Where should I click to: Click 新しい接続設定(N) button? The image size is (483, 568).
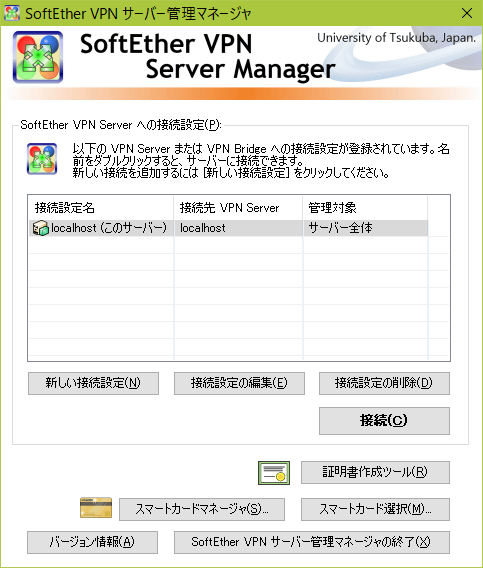point(93,383)
